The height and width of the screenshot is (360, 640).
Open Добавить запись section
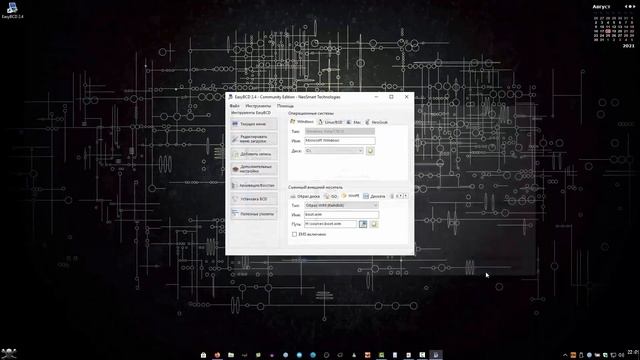coord(254,154)
